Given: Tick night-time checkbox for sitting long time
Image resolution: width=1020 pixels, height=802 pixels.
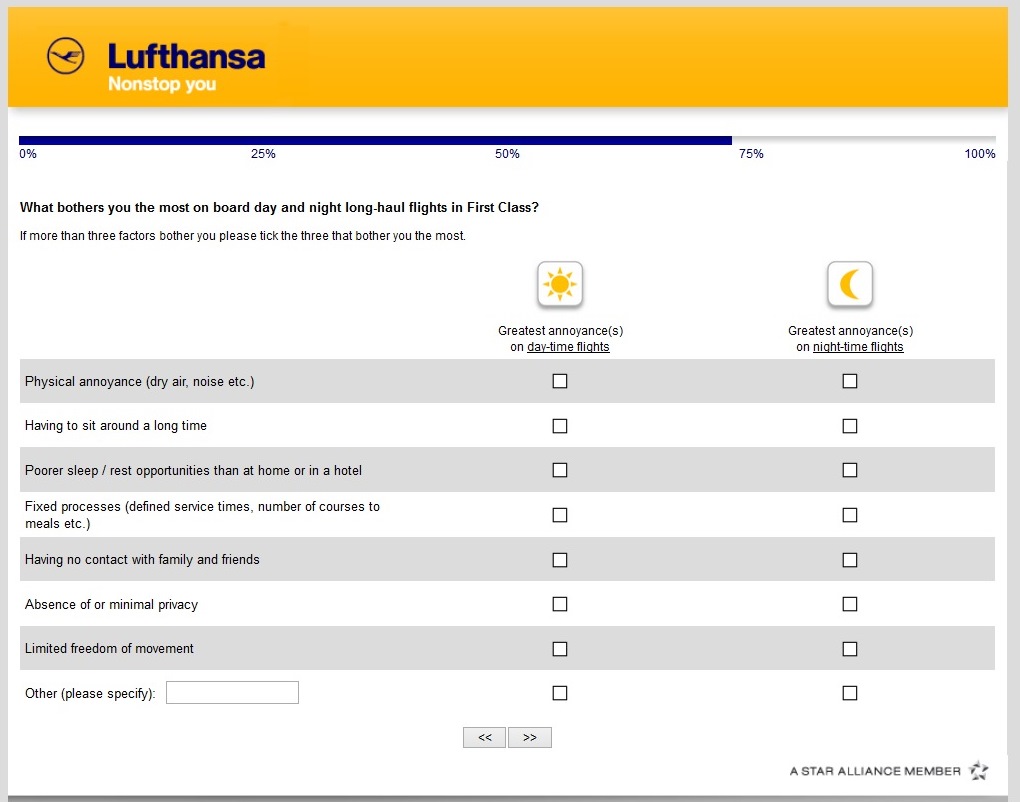Looking at the screenshot, I should (x=850, y=426).
